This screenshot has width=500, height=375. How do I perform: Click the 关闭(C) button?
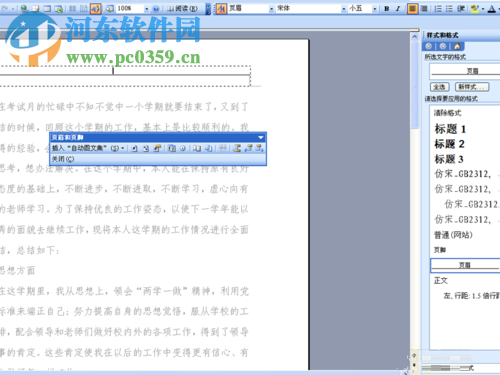click(63, 159)
